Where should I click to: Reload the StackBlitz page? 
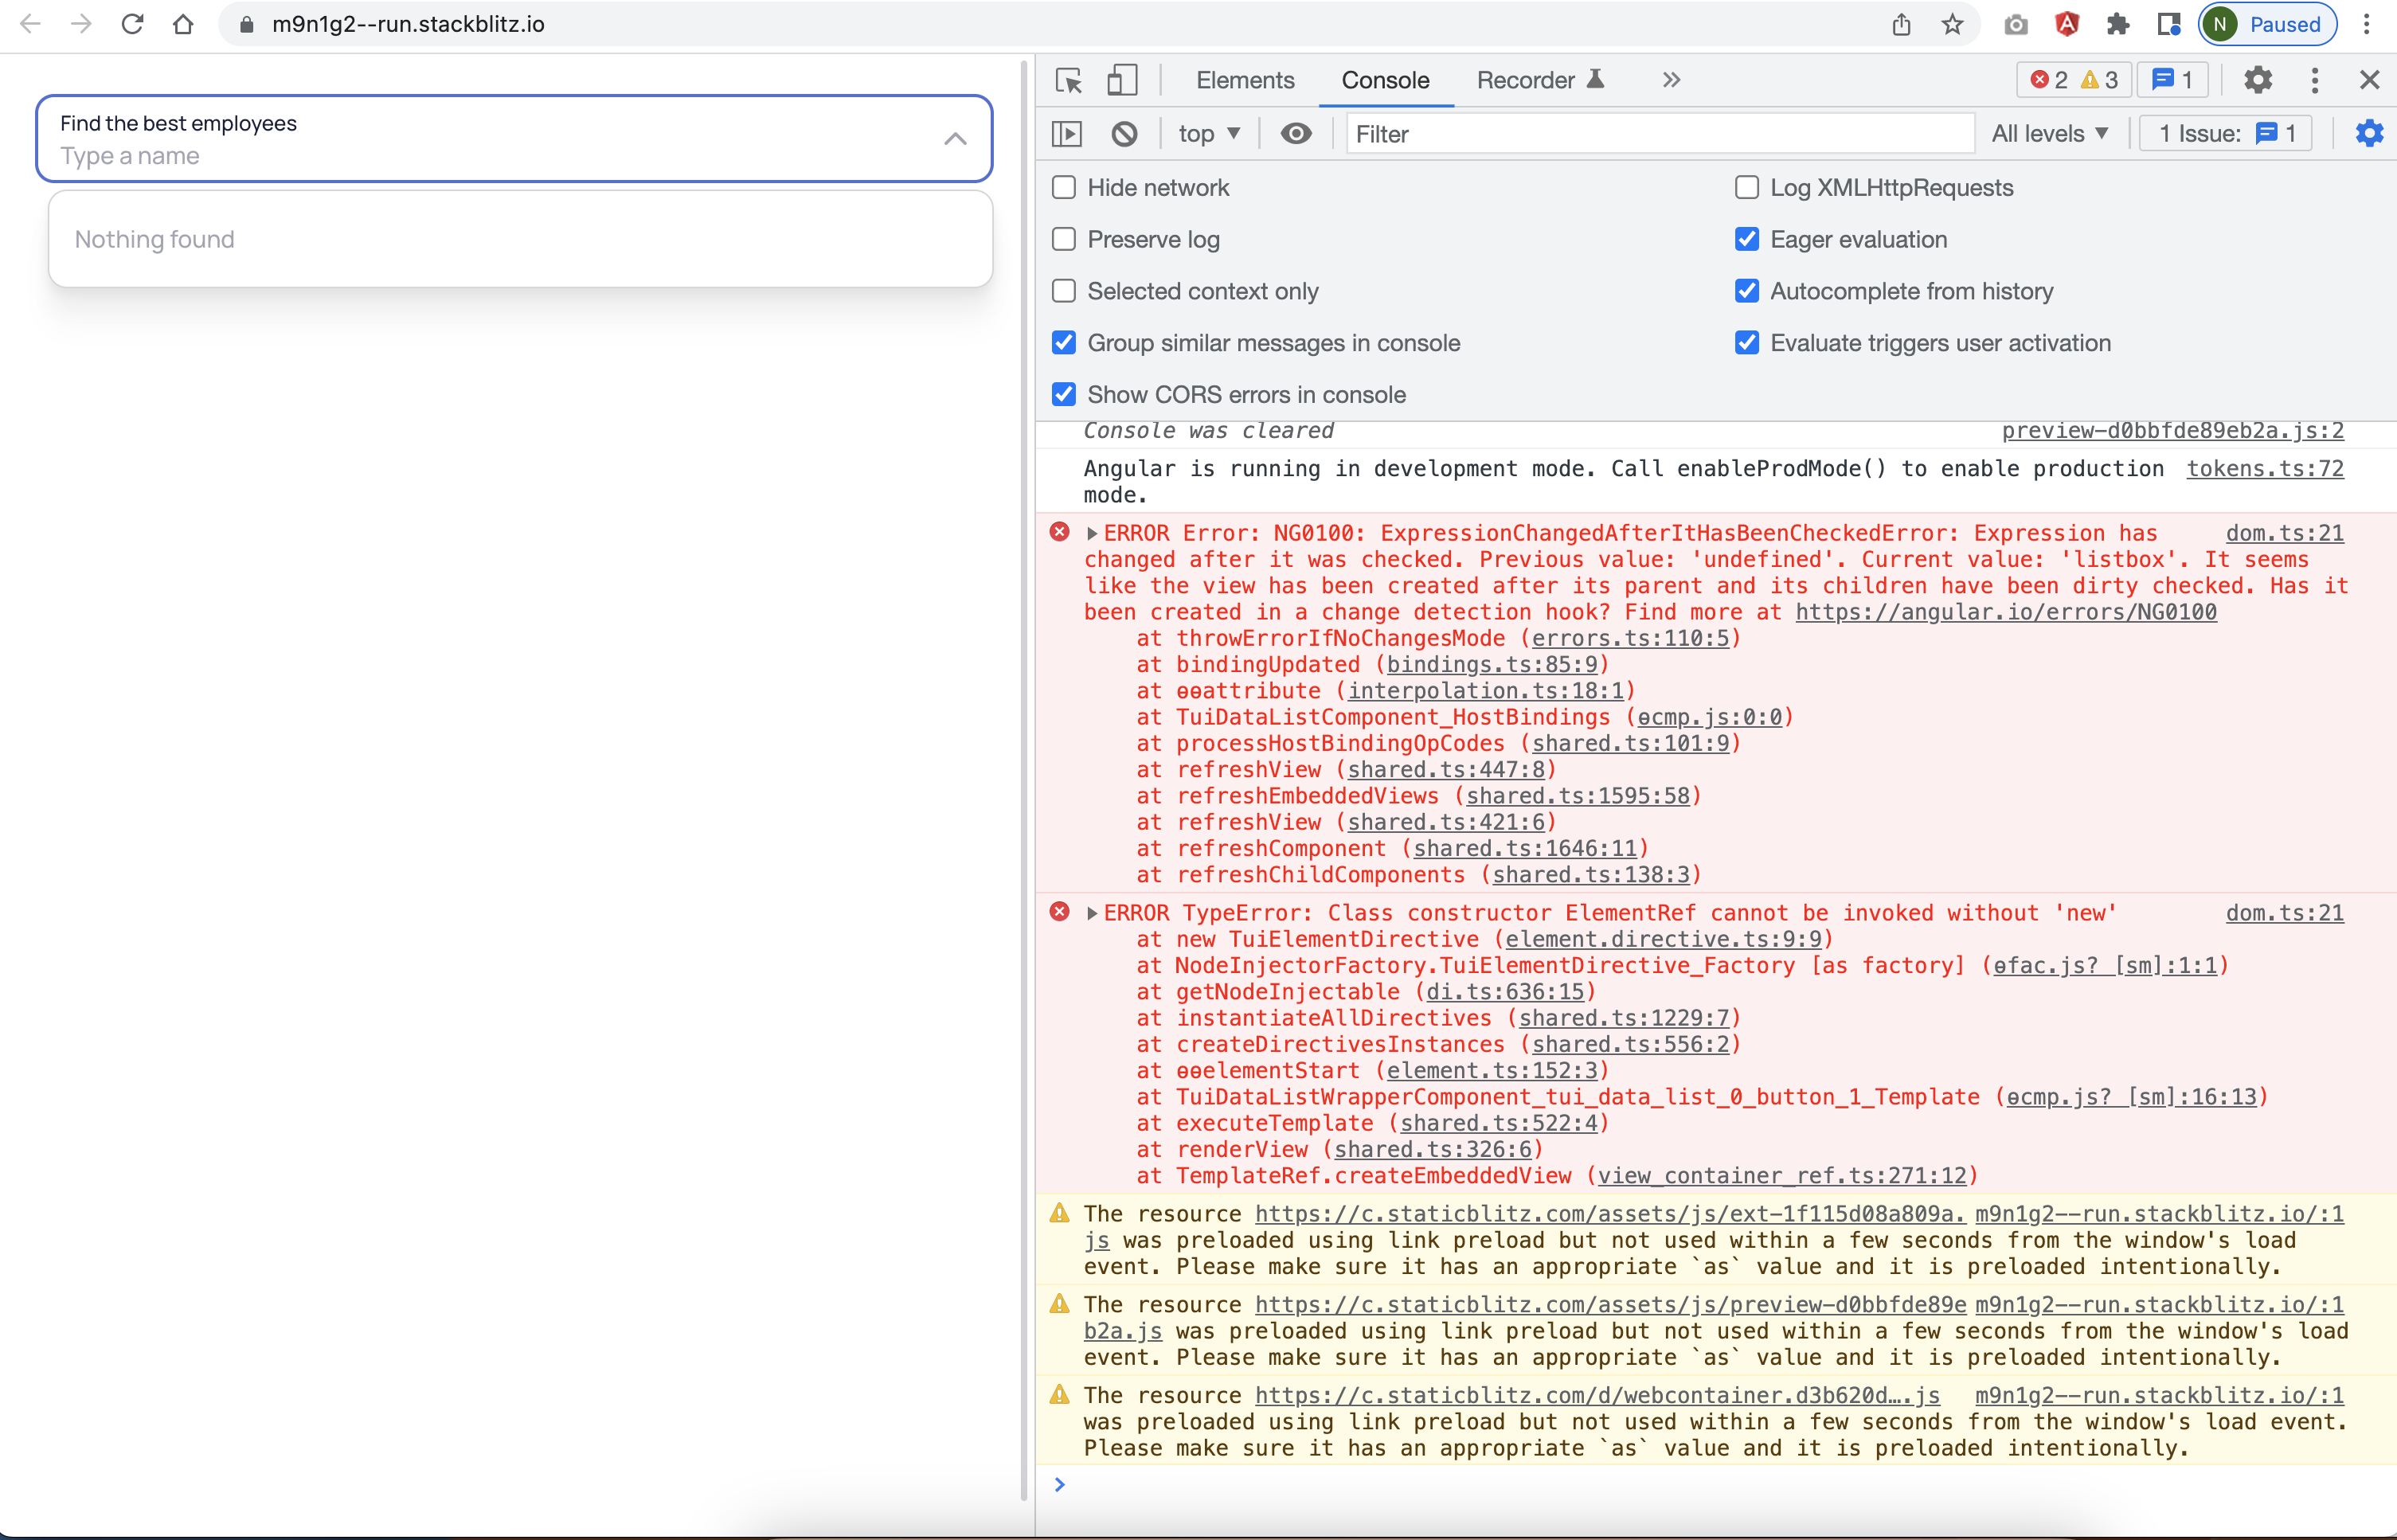(132, 24)
